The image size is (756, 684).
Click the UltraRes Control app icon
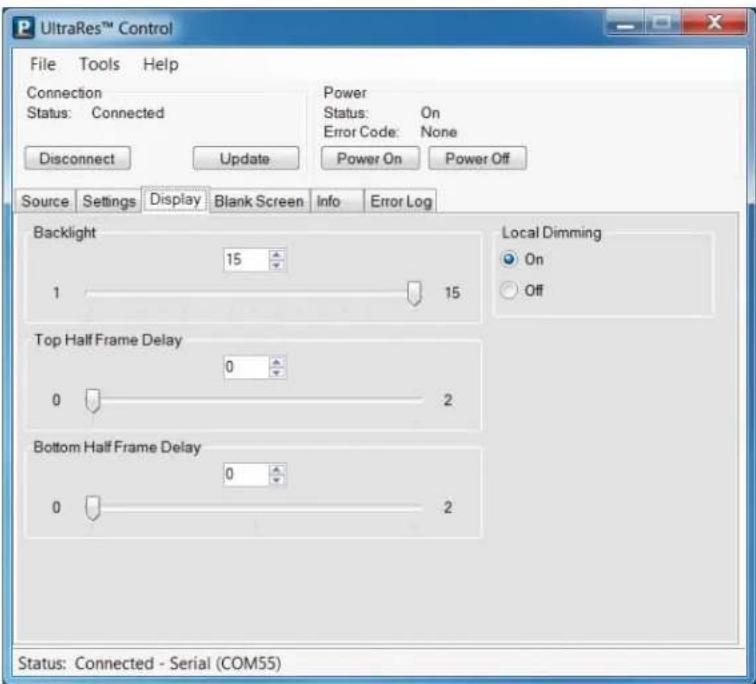tap(23, 28)
